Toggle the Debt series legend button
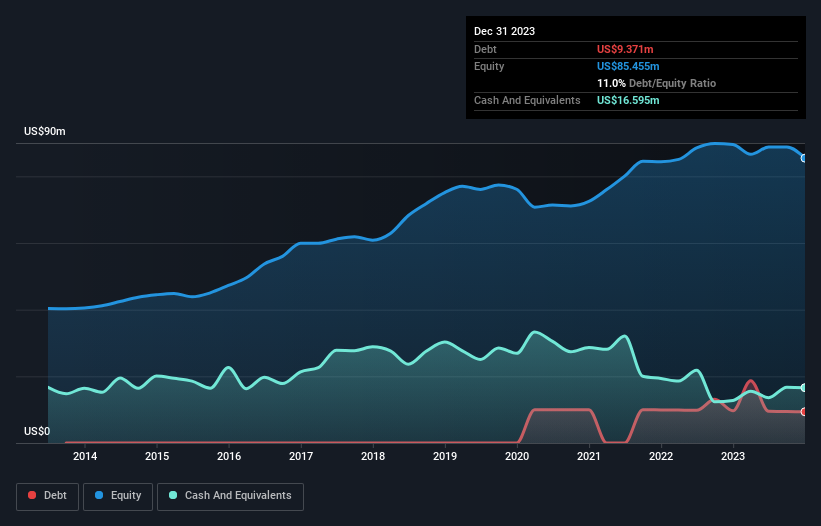Viewport: 821px width, 526px height. click(48, 496)
